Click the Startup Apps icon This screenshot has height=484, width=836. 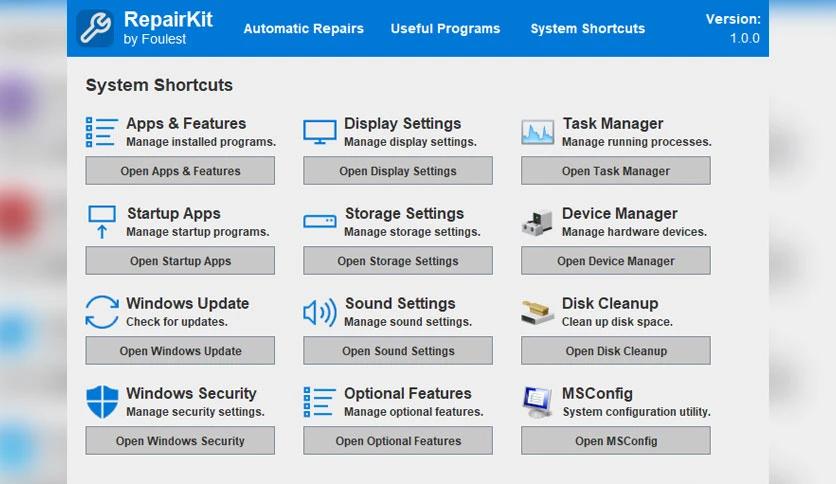pos(102,222)
